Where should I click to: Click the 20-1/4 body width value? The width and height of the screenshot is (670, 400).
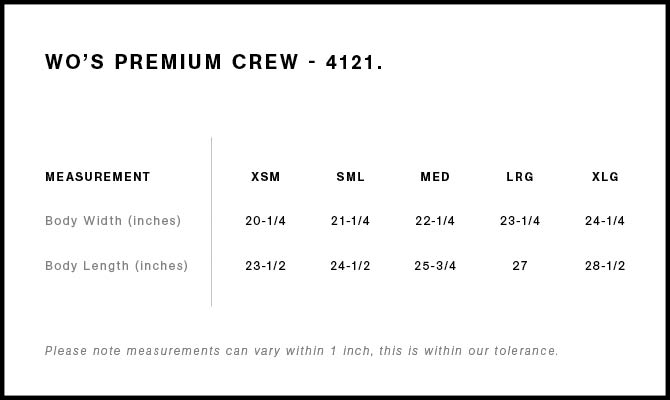(265, 221)
